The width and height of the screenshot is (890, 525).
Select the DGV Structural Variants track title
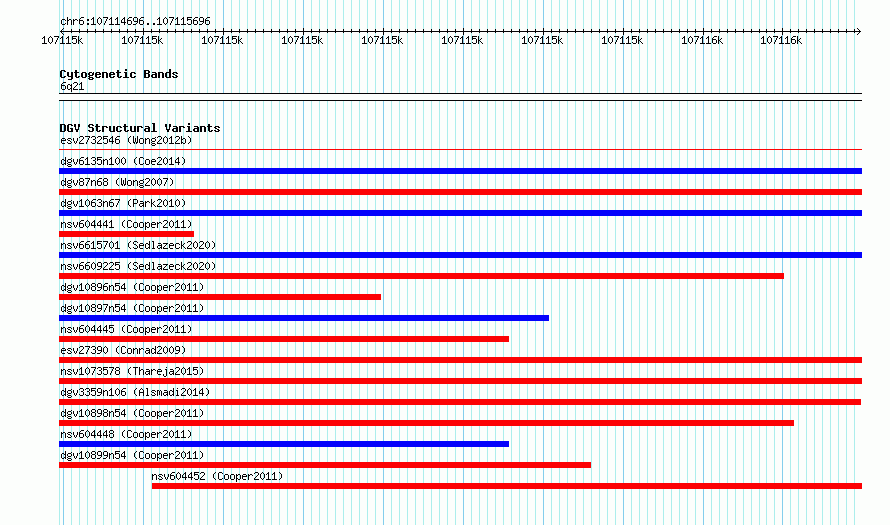click(x=140, y=128)
